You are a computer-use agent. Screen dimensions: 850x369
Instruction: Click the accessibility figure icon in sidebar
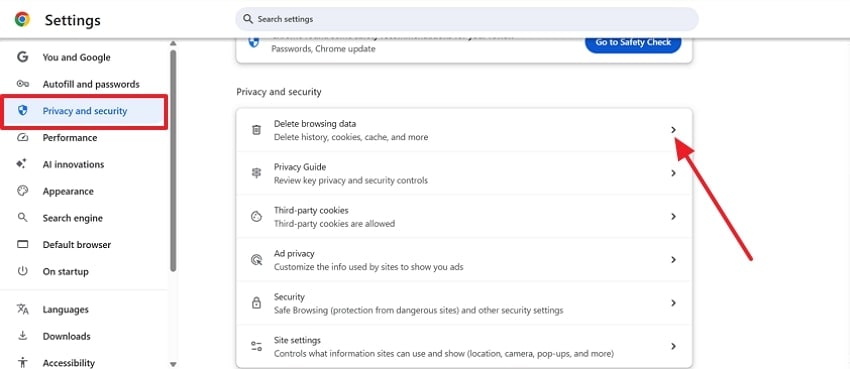coord(22,362)
